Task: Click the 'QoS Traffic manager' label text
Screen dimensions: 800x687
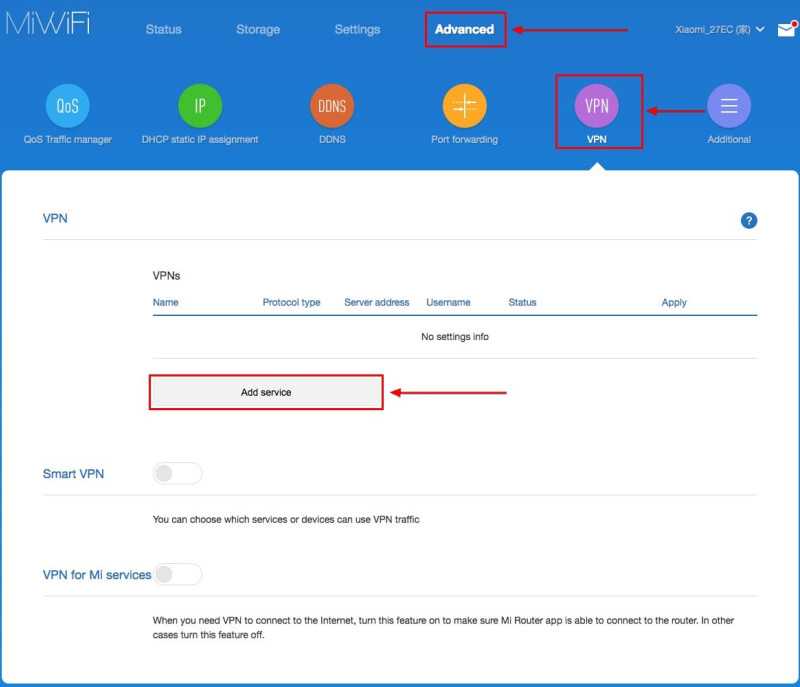Action: point(67,139)
